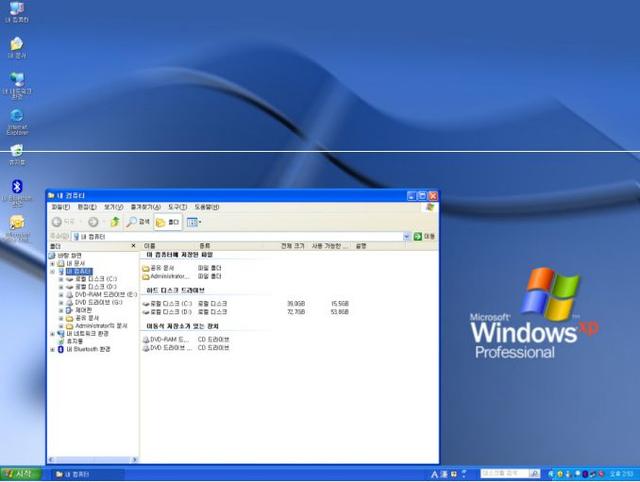Select DVD-RAM Drive (E:) icon in tree
The image size is (640, 482).
point(69,295)
